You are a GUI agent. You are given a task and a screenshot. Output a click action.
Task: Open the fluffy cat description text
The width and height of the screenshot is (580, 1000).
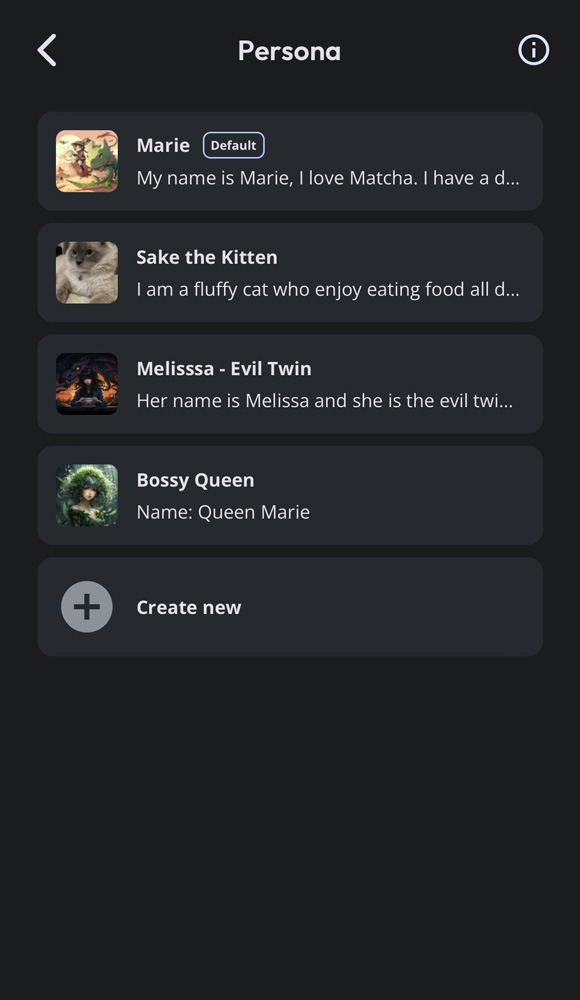click(x=328, y=290)
